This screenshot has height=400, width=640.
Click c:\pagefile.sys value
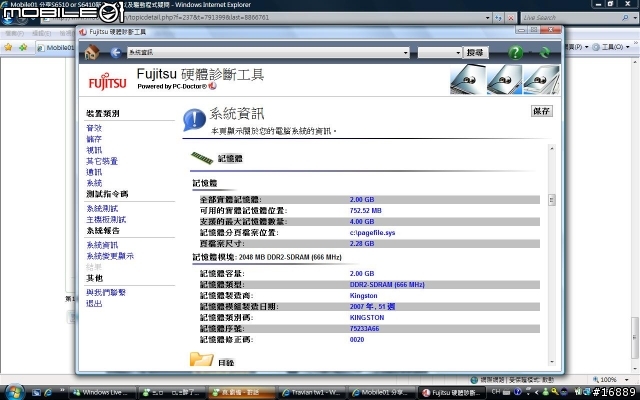[372, 233]
